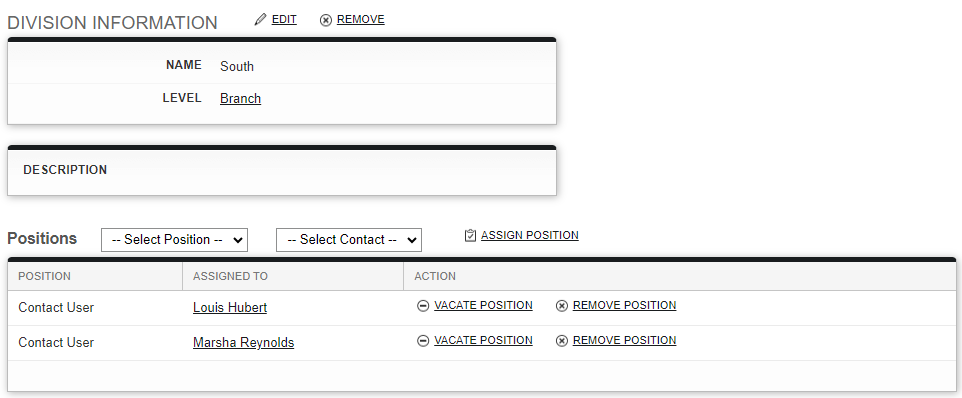Click the circled X icon beside REMOVE division
The height and width of the screenshot is (398, 962).
coord(326,20)
